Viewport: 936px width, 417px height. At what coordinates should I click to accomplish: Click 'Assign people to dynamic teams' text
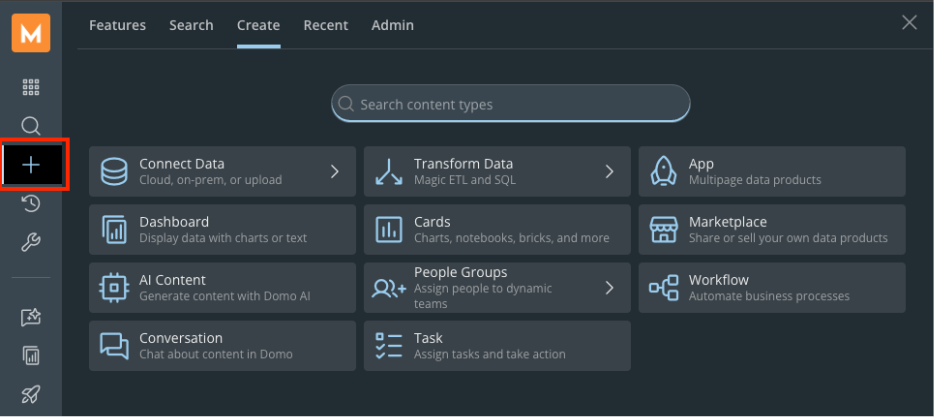(x=484, y=296)
